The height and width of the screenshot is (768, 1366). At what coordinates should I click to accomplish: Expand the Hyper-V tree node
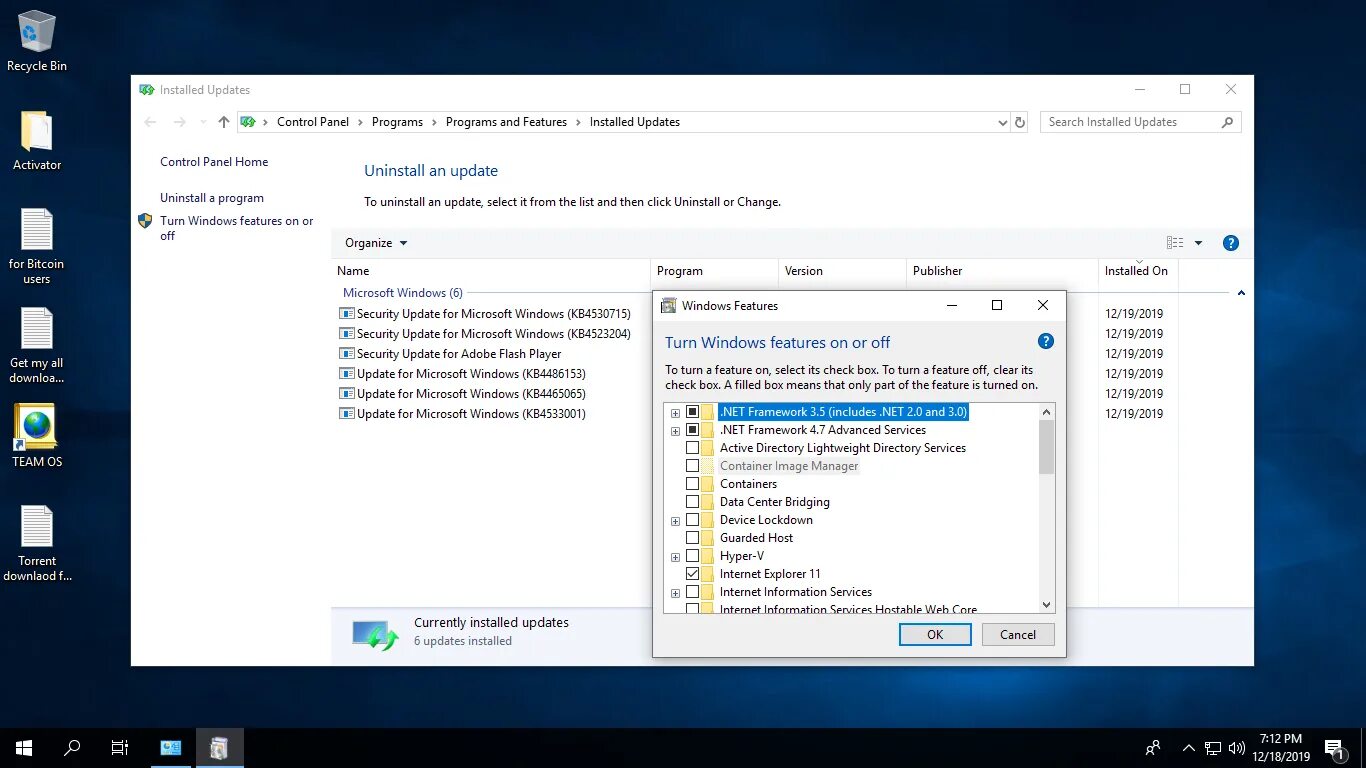(x=675, y=557)
